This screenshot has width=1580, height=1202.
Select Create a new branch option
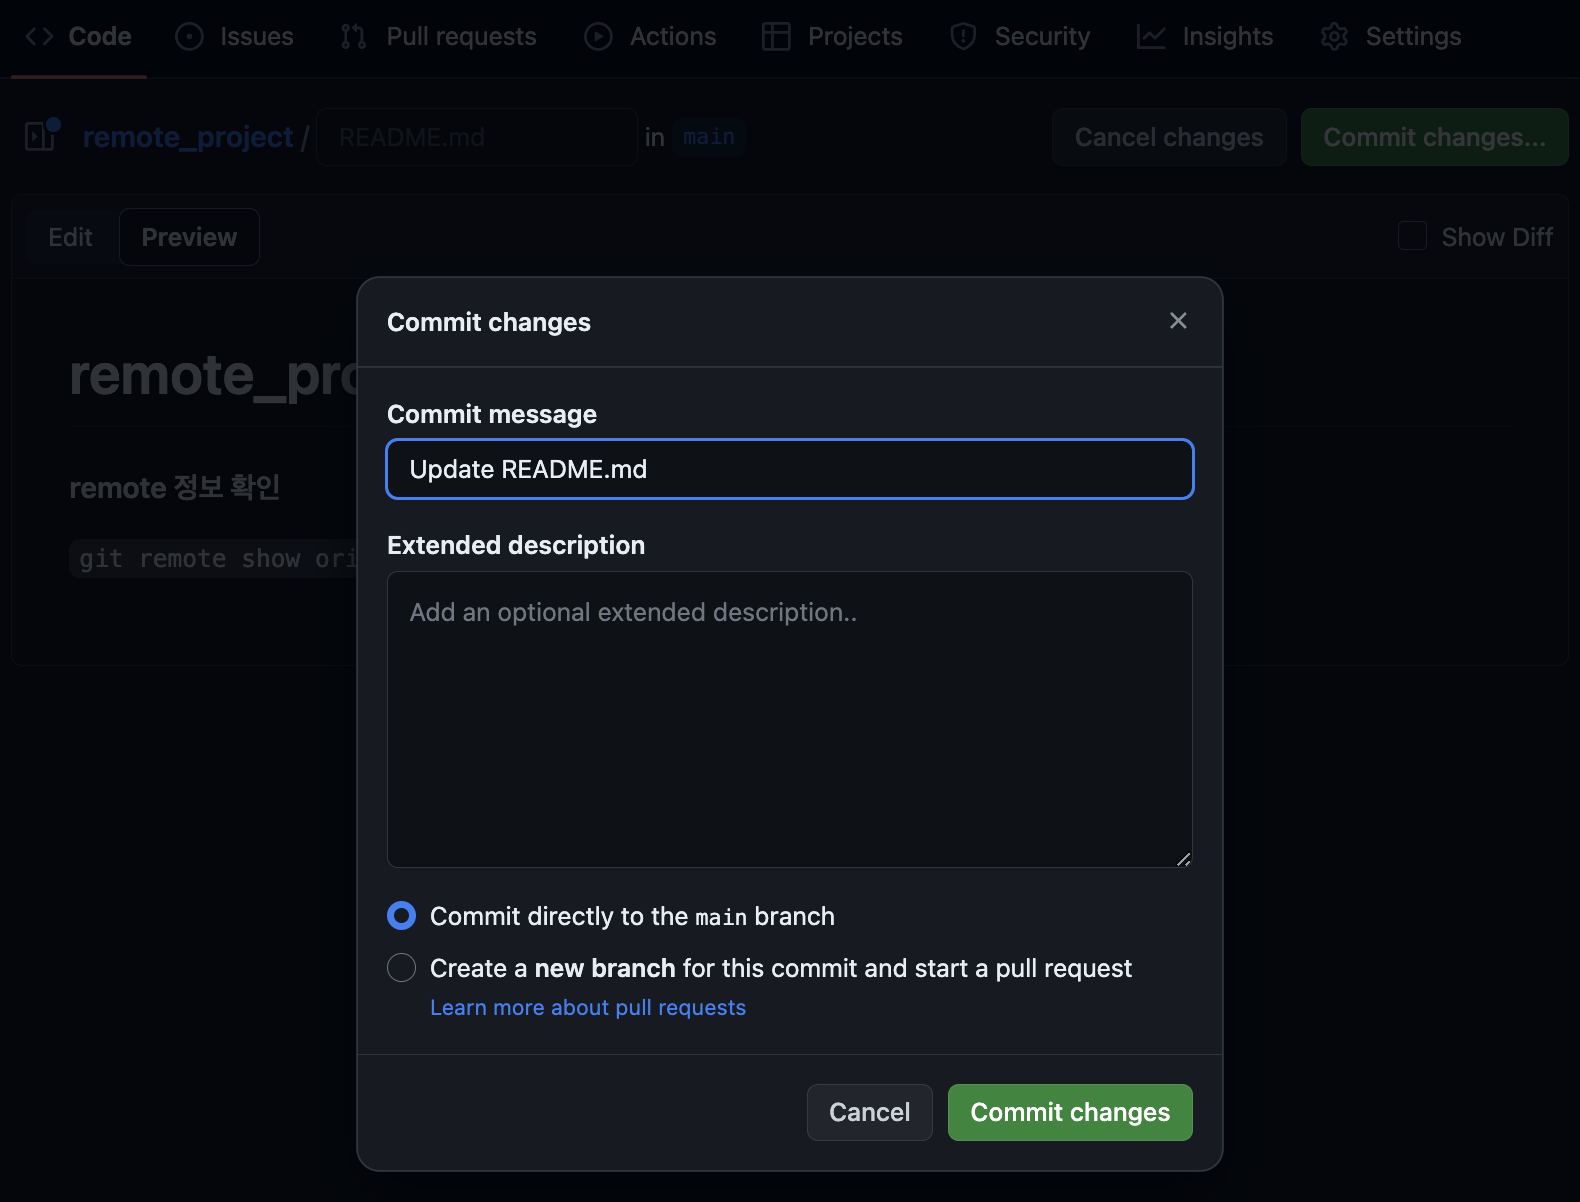(x=401, y=967)
